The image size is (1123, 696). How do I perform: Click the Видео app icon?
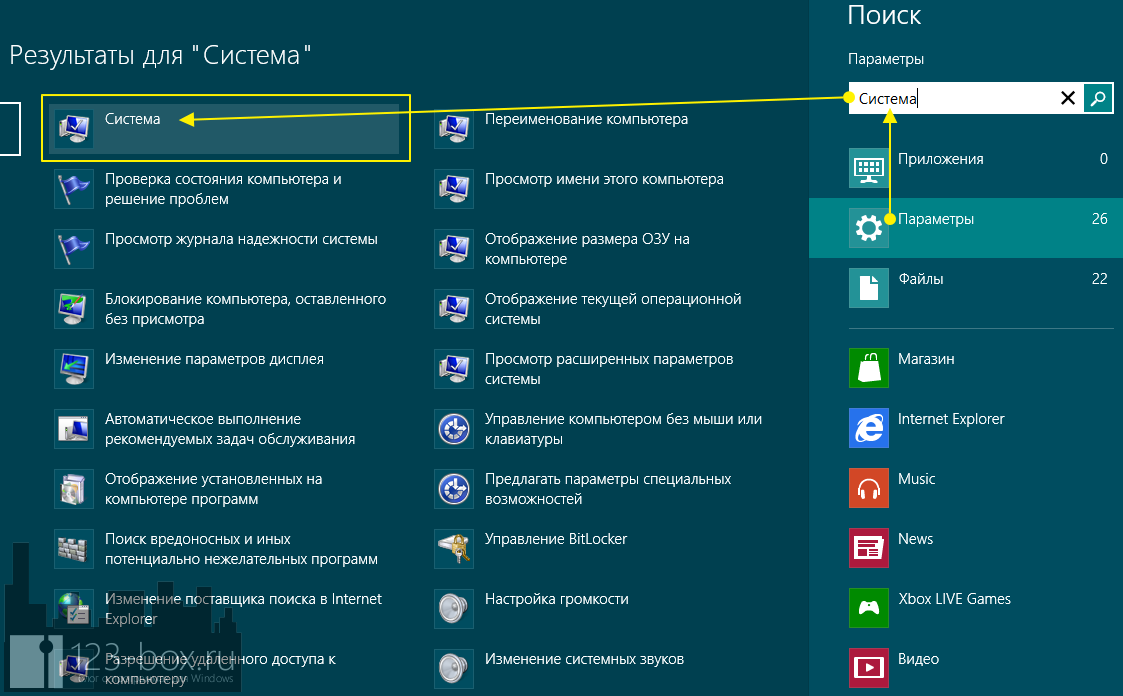[x=869, y=668]
